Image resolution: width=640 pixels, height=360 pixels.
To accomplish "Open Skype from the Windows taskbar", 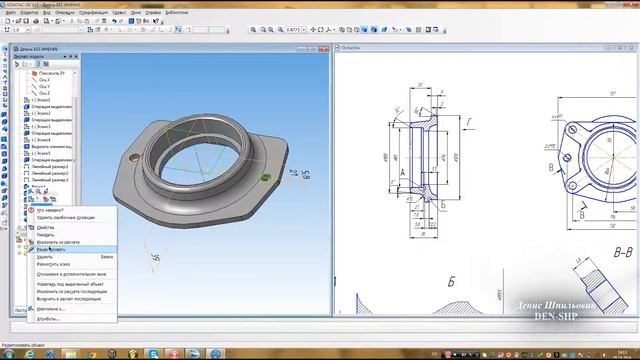I will coord(153,353).
